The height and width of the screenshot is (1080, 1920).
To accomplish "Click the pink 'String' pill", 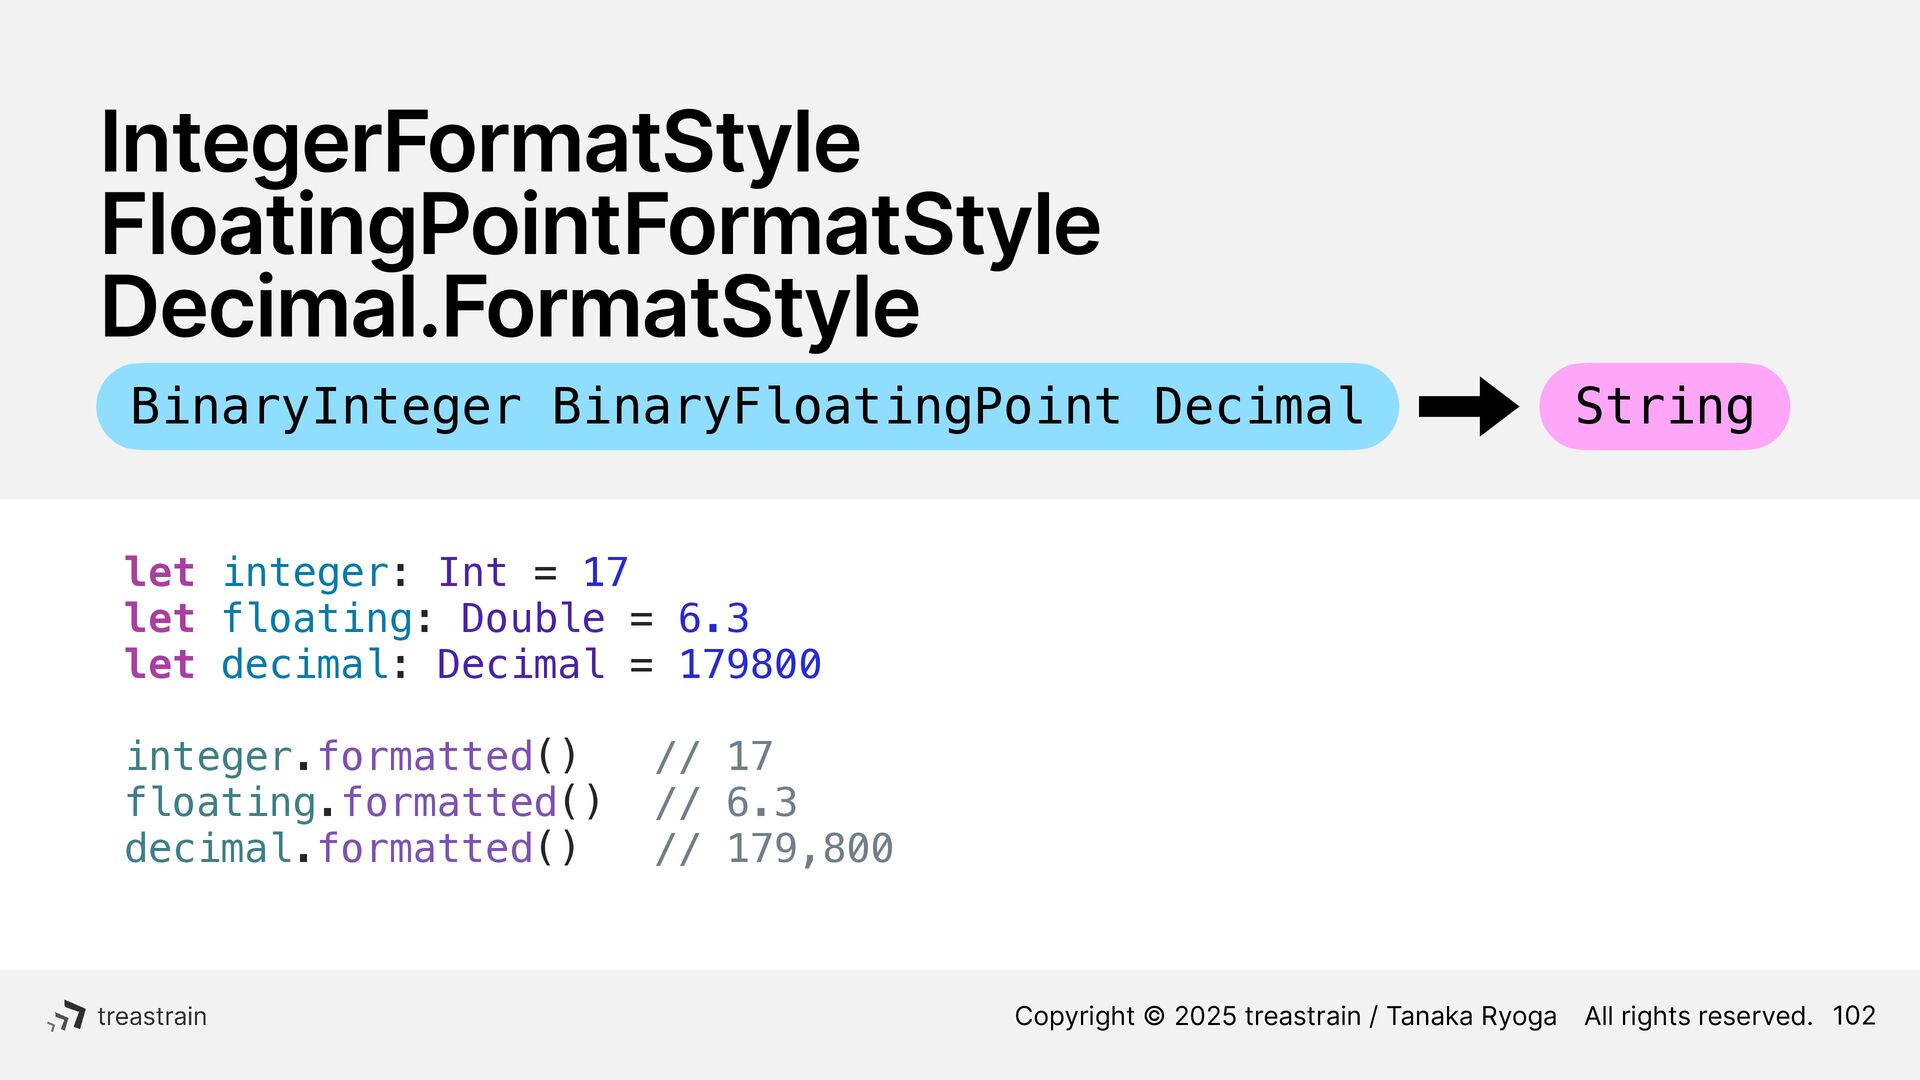I will coord(1664,406).
